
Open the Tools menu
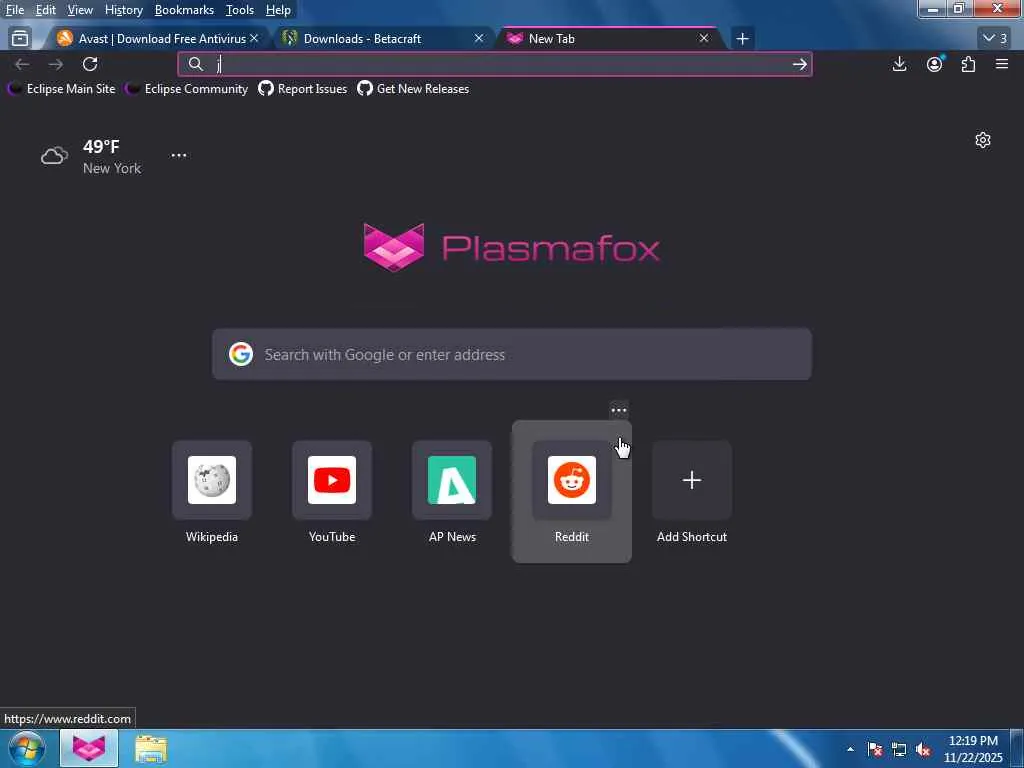click(x=240, y=10)
